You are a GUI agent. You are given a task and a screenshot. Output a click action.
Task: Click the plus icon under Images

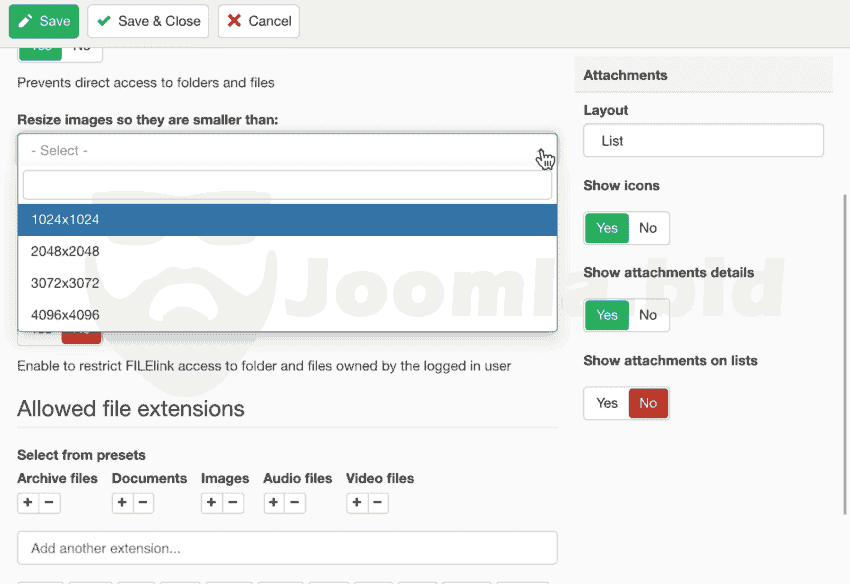[x=211, y=503]
